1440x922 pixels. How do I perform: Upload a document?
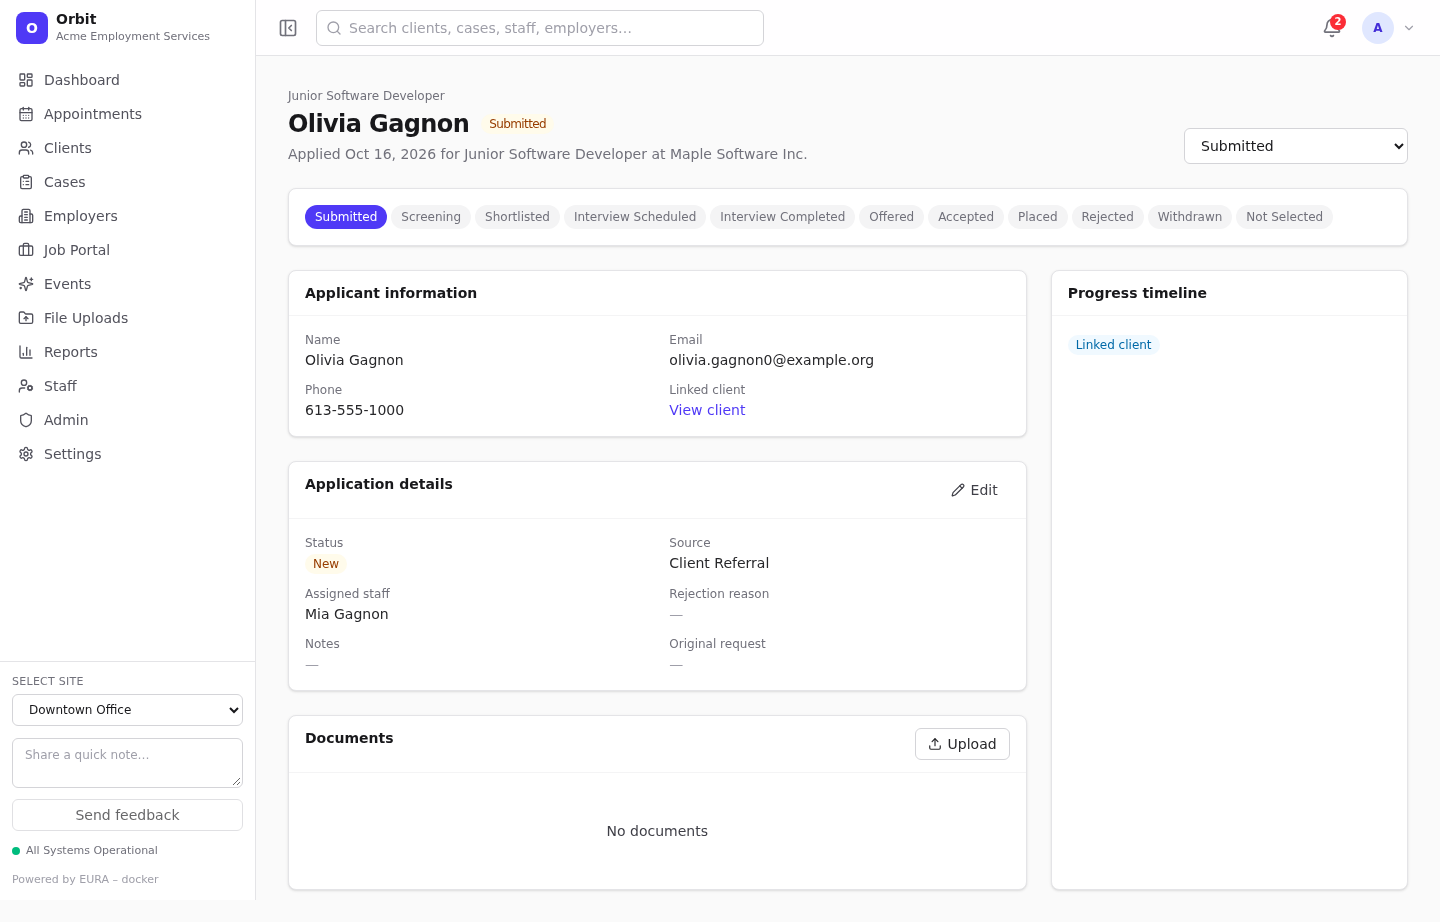click(962, 744)
